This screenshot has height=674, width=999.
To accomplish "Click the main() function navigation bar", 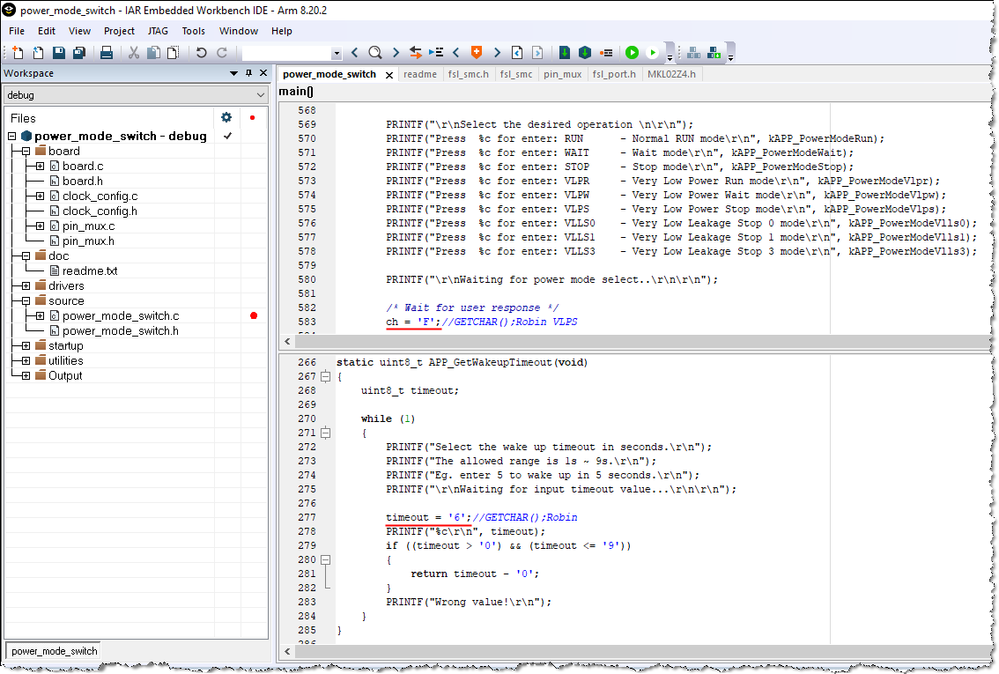I will point(634,91).
